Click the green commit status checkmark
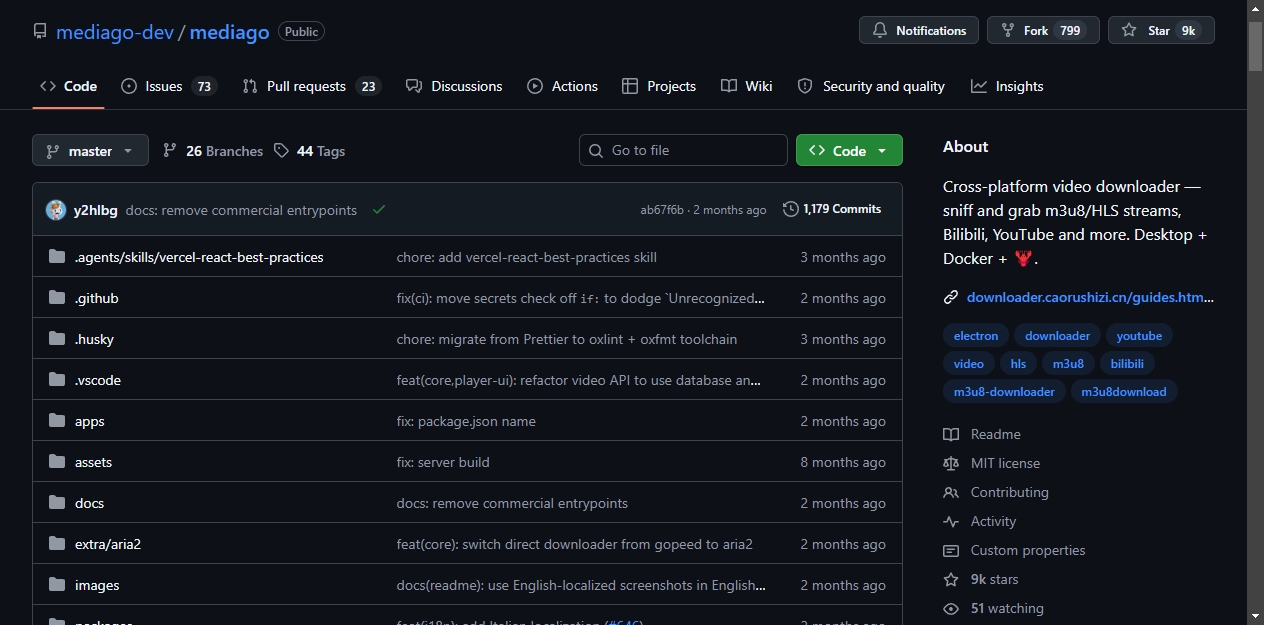This screenshot has width=1264, height=625. [x=379, y=210]
